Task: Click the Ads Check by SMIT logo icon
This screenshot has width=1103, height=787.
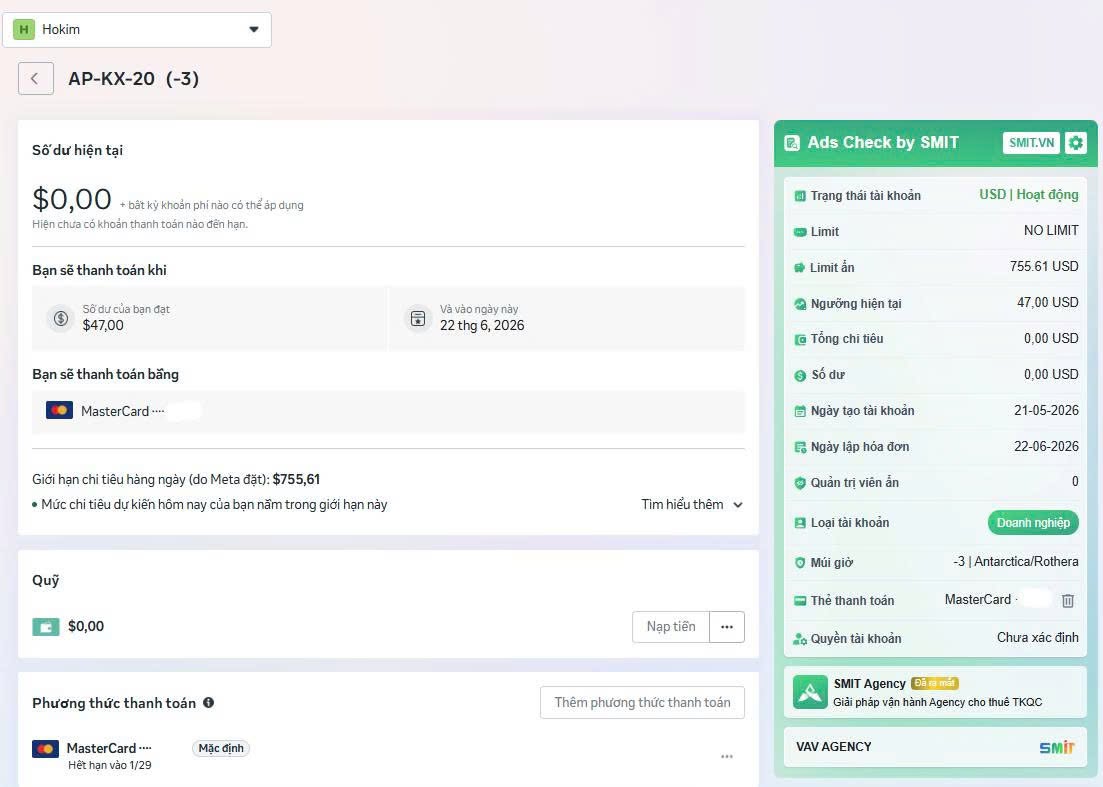Action: (792, 143)
